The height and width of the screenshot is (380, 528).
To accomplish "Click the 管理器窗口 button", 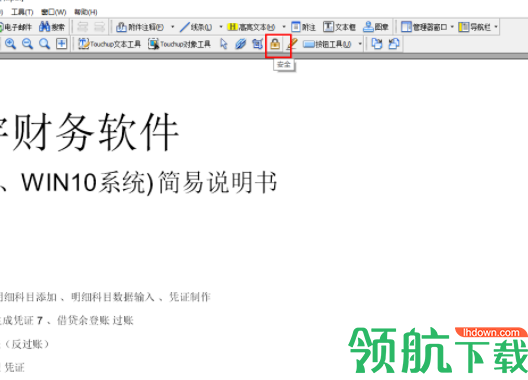I will pyautogui.click(x=424, y=27).
